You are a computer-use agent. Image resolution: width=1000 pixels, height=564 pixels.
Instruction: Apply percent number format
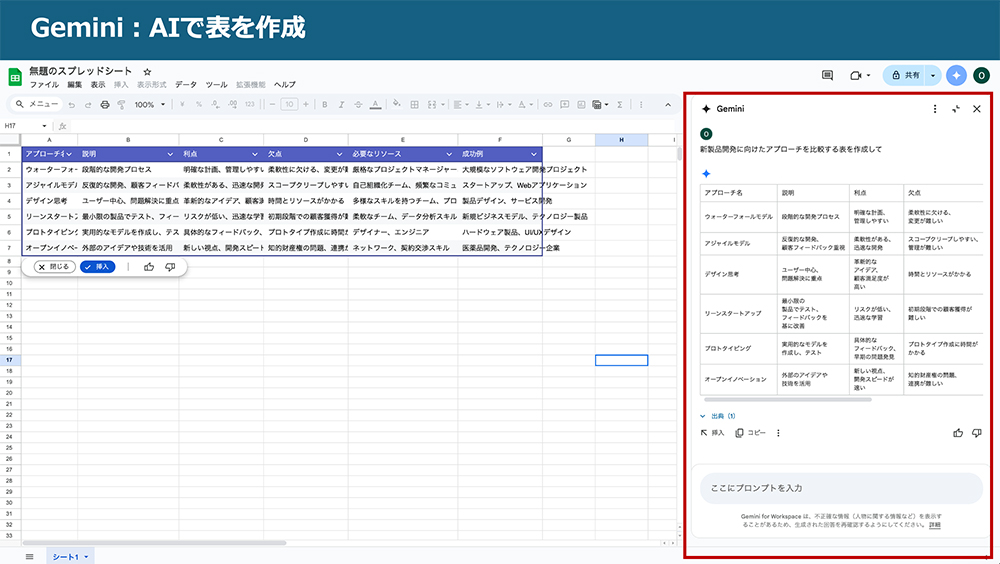pos(199,105)
